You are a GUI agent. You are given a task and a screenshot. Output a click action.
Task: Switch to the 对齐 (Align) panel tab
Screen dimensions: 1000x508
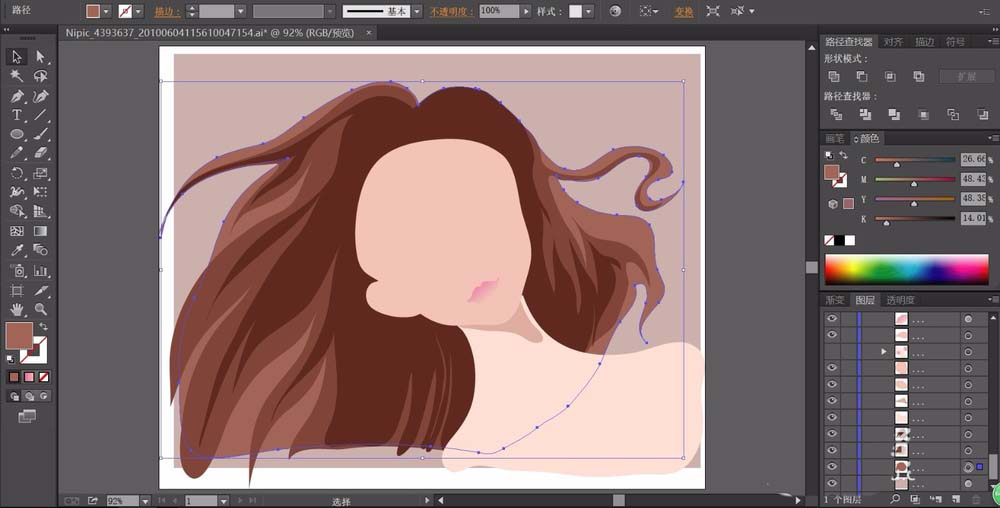893,42
